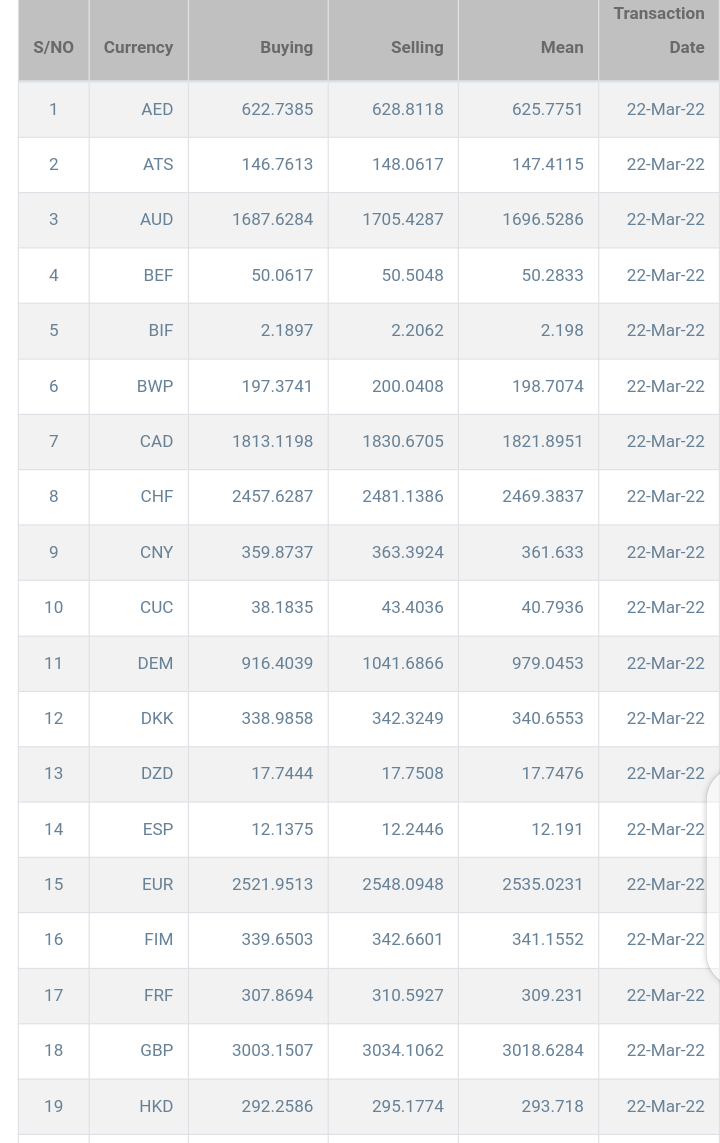The height and width of the screenshot is (1143, 720).
Task: Click the DEM selling rate 1041.6866
Action: click(402, 663)
